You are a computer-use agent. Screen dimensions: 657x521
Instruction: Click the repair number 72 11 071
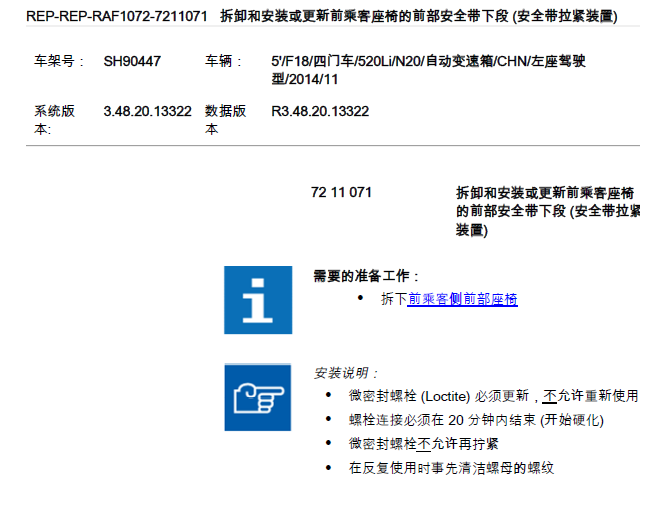point(341,192)
